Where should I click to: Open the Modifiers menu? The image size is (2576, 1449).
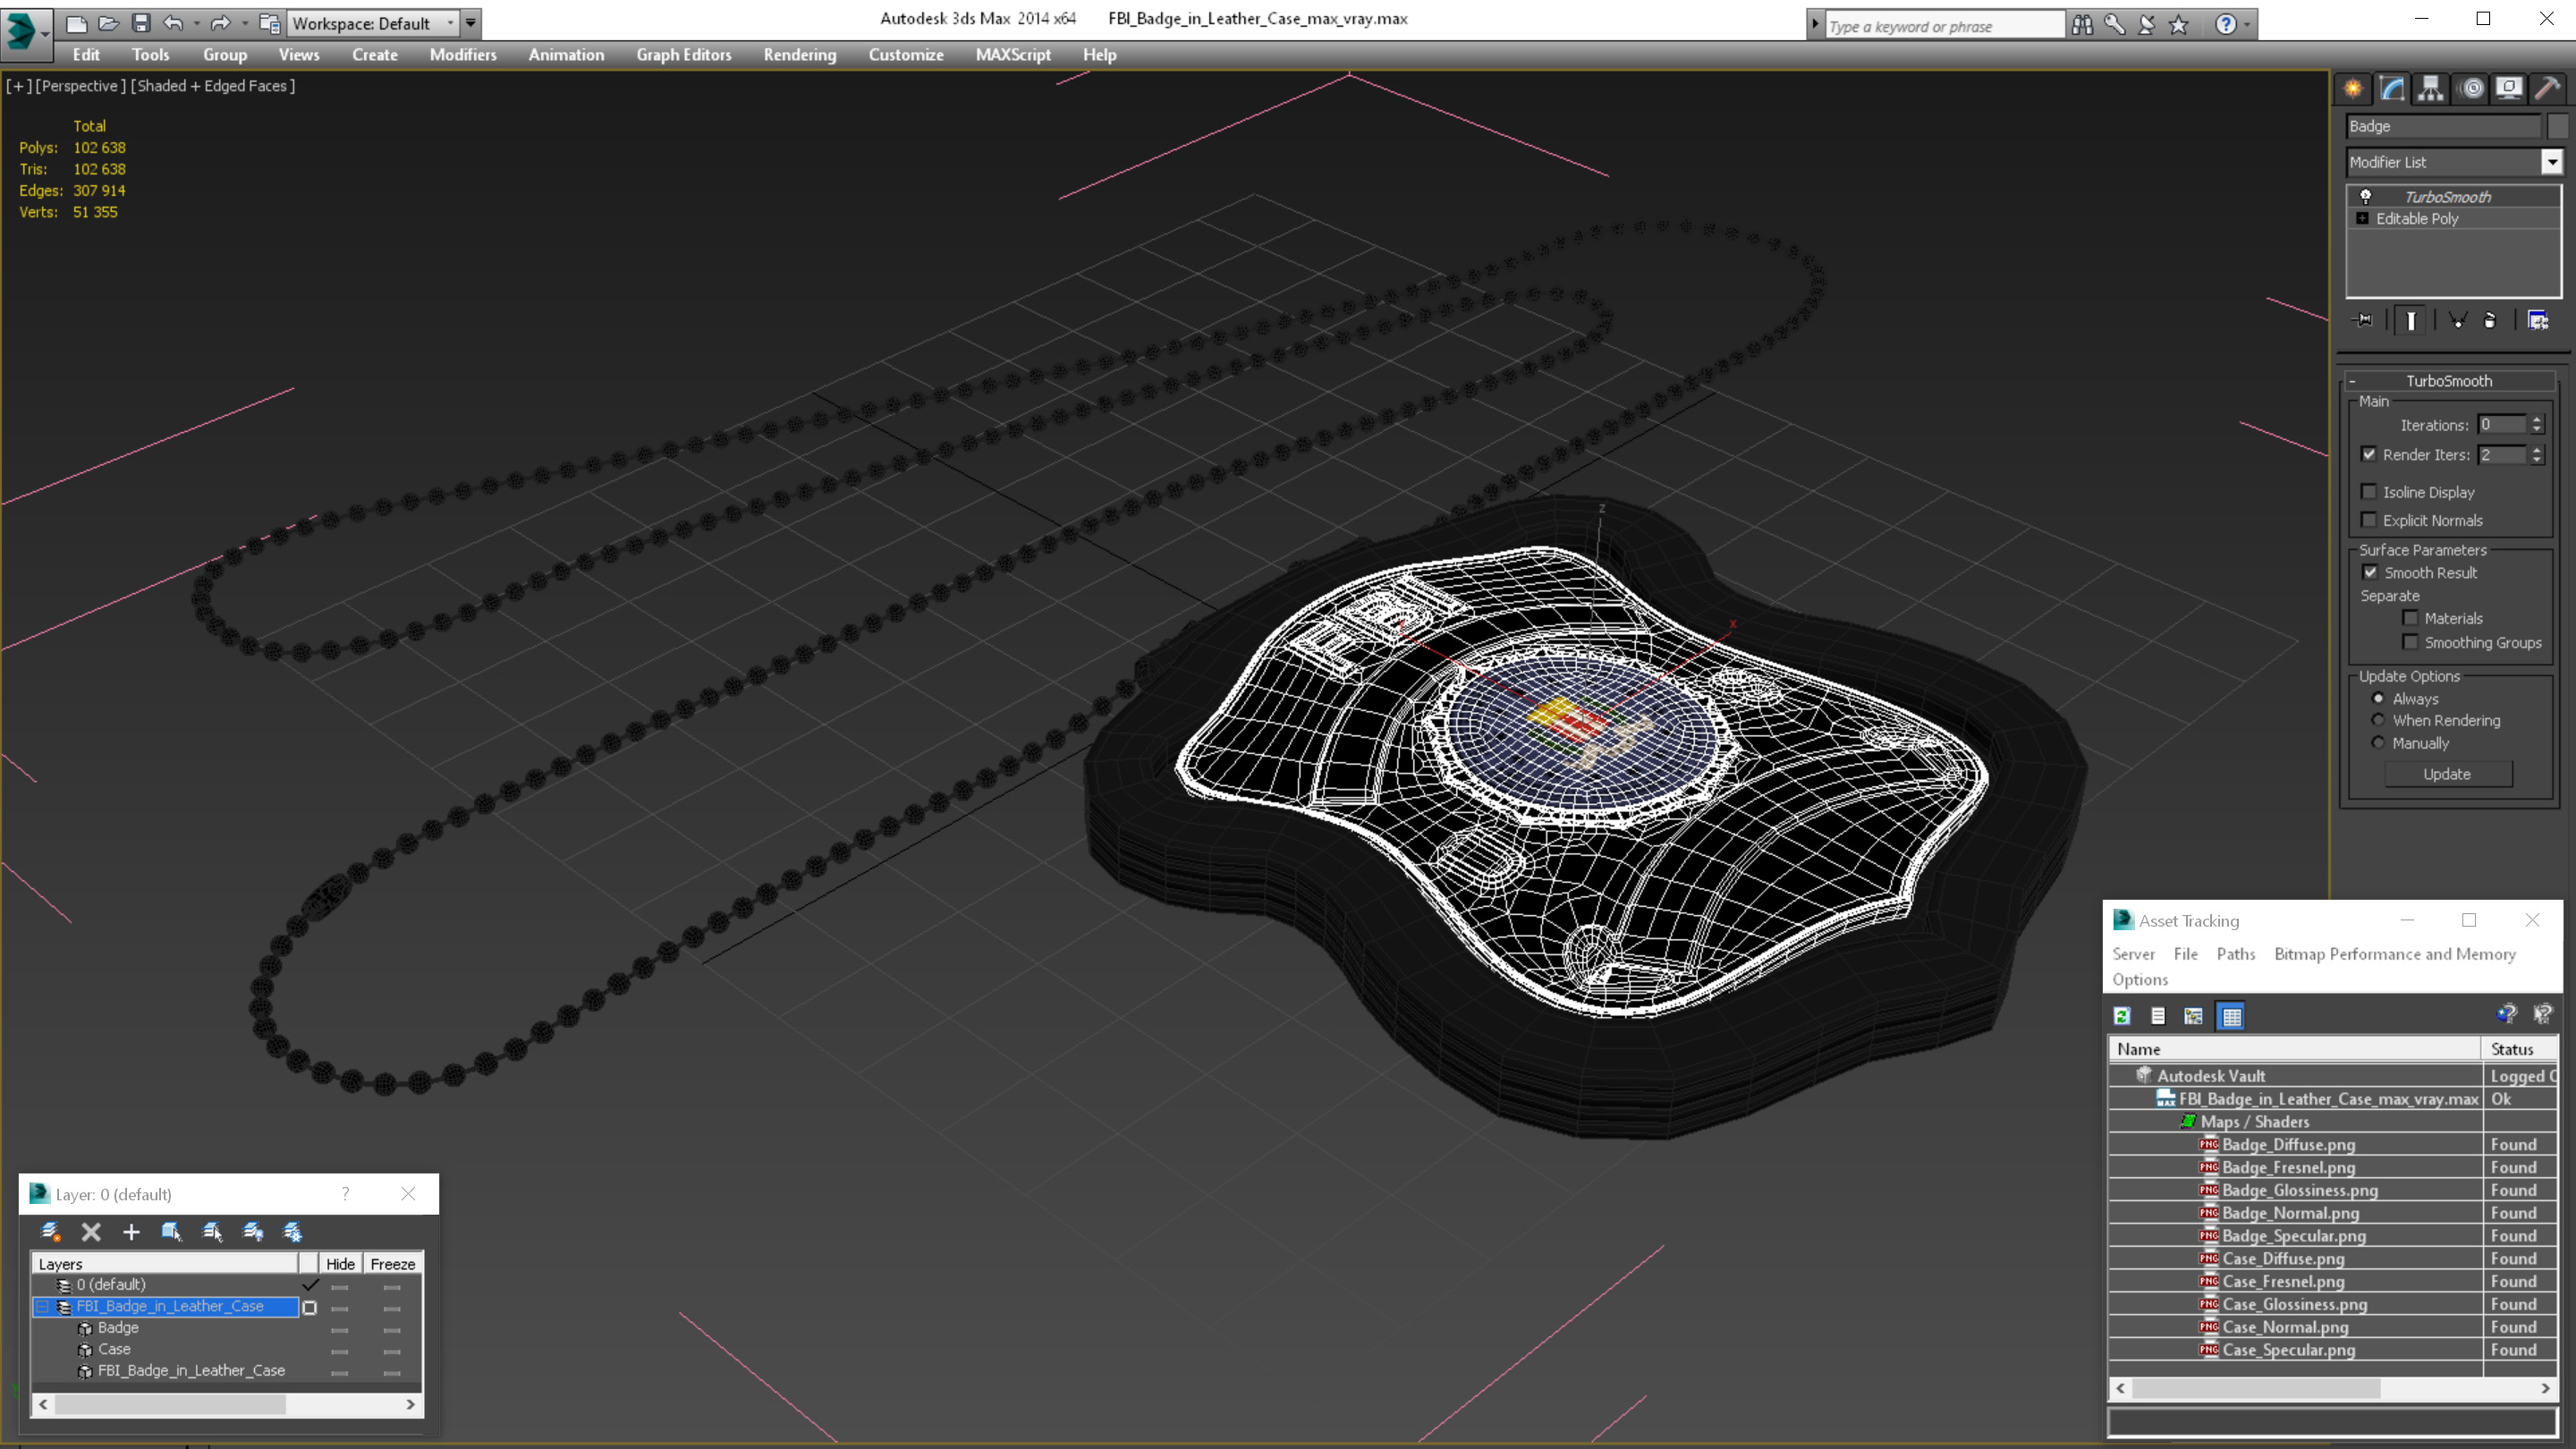pos(463,55)
